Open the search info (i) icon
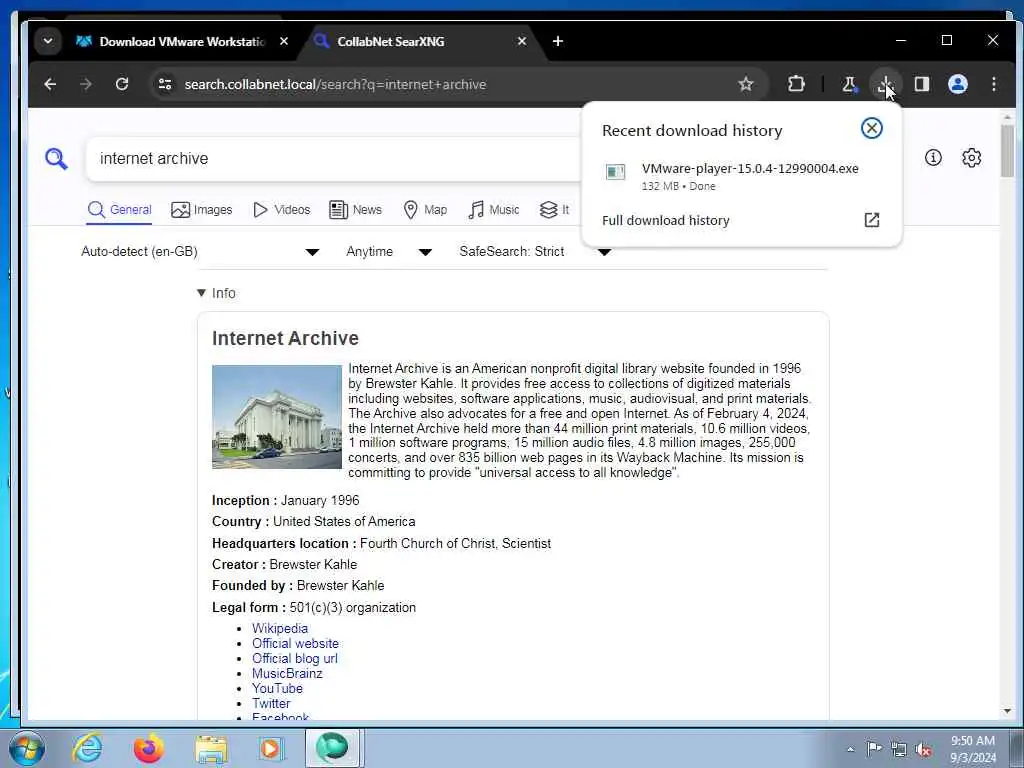This screenshot has width=1024, height=768. (933, 157)
